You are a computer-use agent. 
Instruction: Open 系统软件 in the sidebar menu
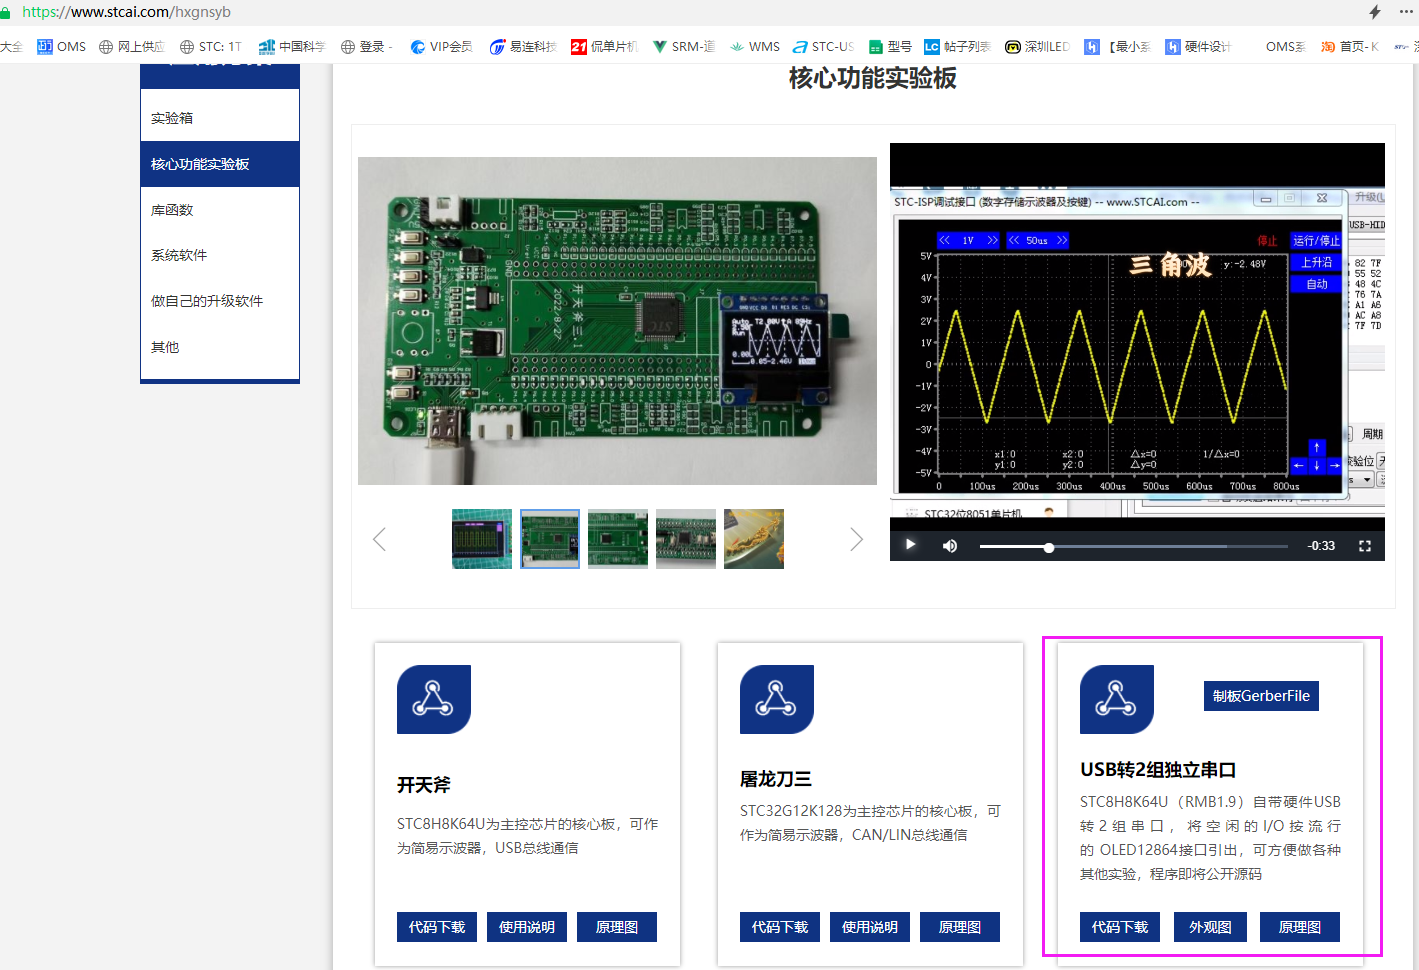coord(220,255)
